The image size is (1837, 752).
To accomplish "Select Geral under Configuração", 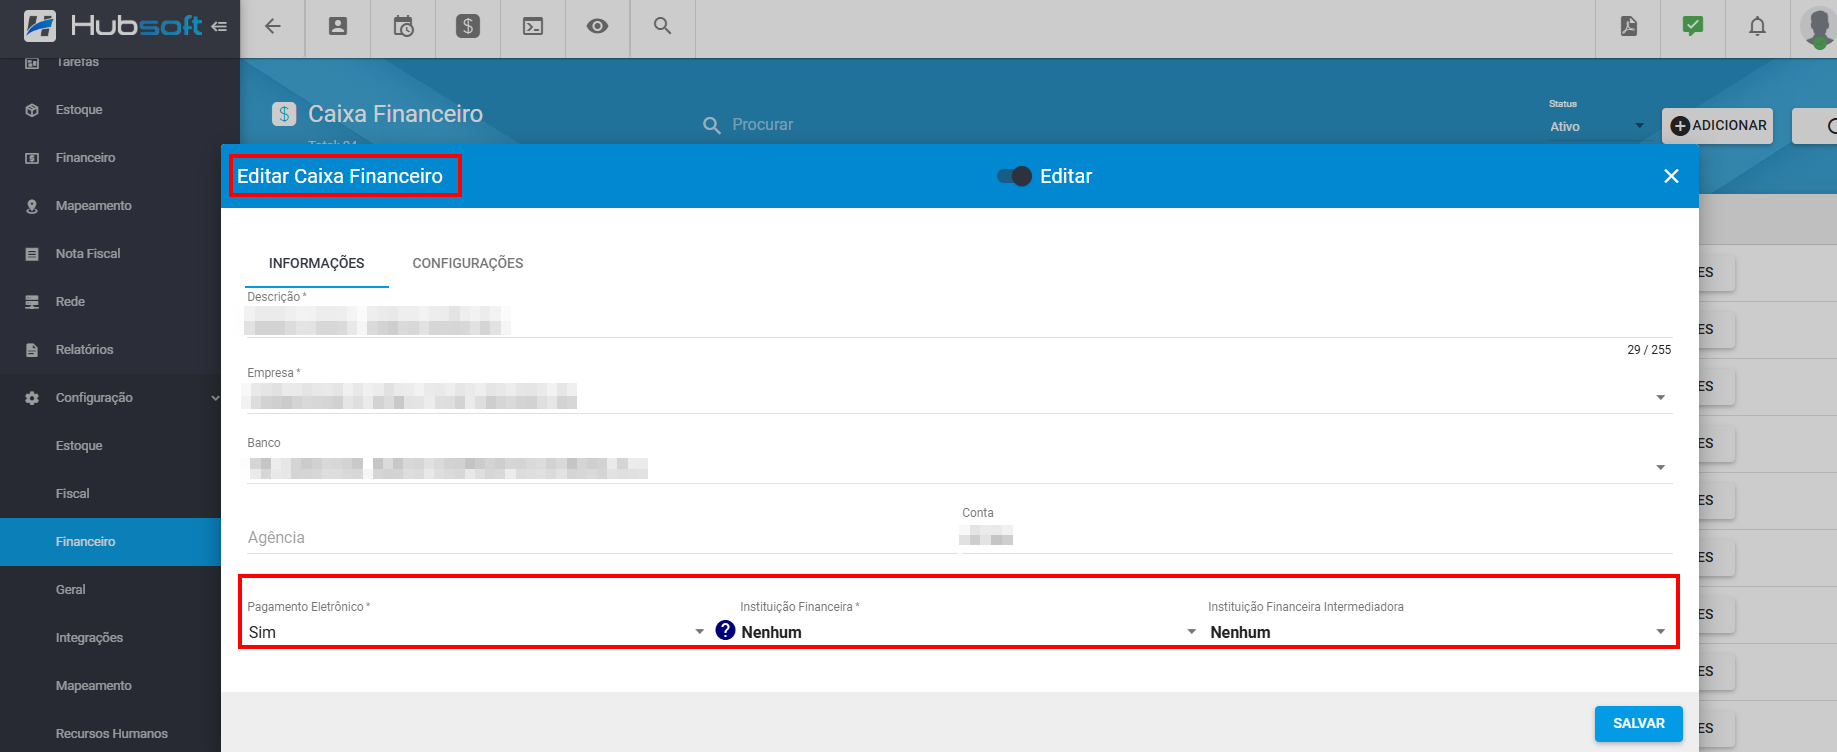I will tap(70, 590).
